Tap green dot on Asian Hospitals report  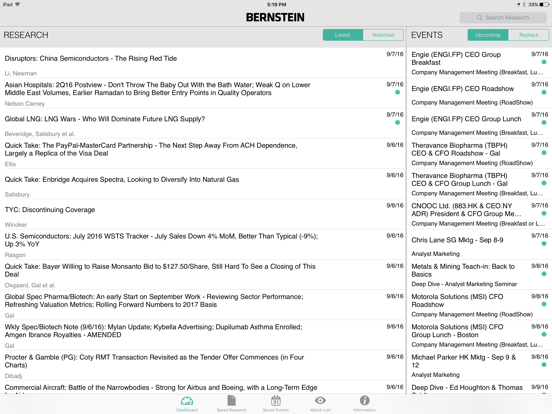[397, 92]
